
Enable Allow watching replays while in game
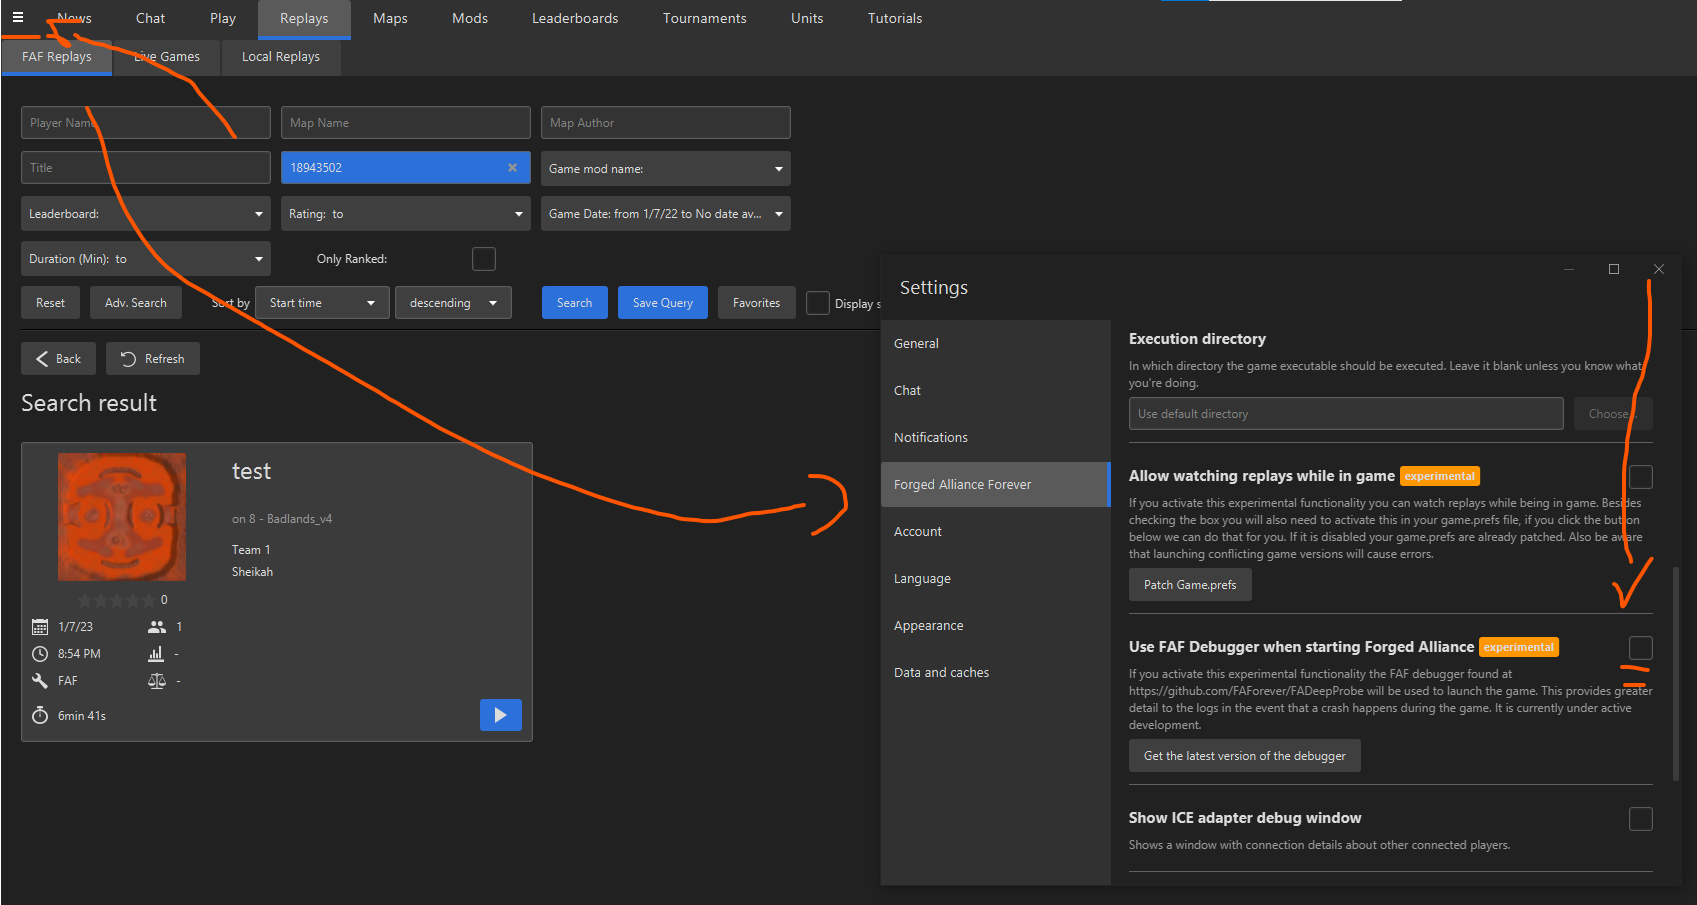click(1641, 477)
